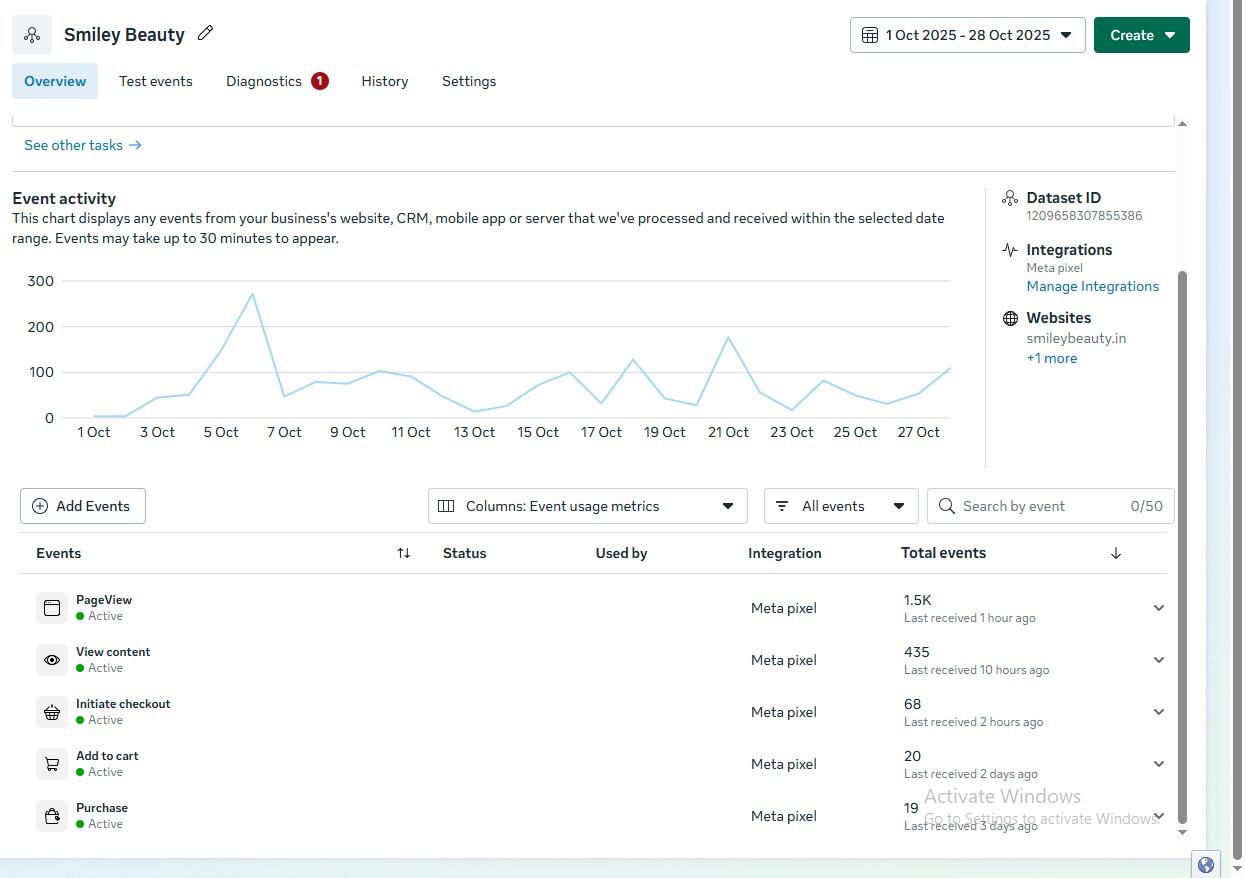Viewport: 1245px width, 878px height.
Task: Click the Integrations pulse icon
Action: [x=1010, y=250]
